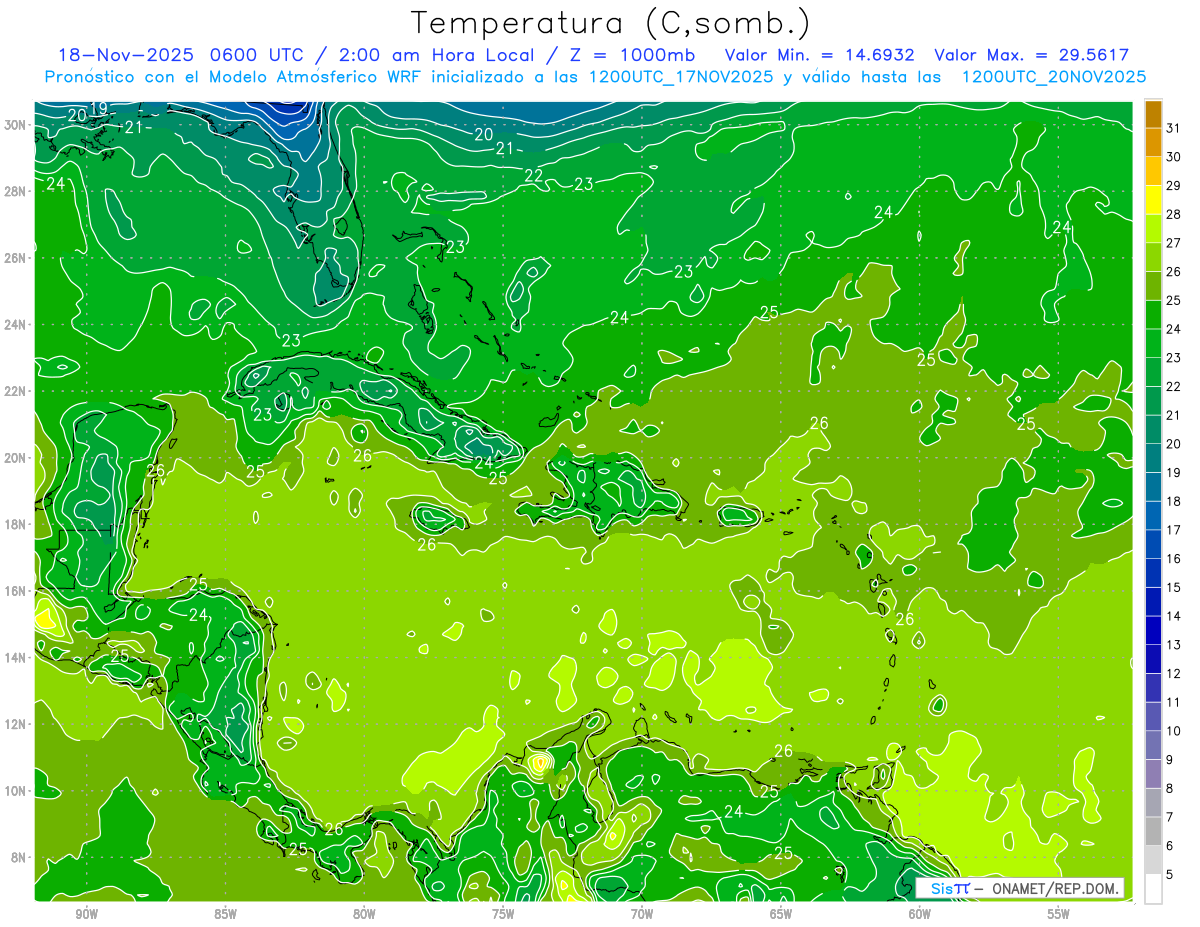Click the bright yellow swatch above the 28 label
Viewport: 1200px width, 927px height.
[x=1153, y=200]
